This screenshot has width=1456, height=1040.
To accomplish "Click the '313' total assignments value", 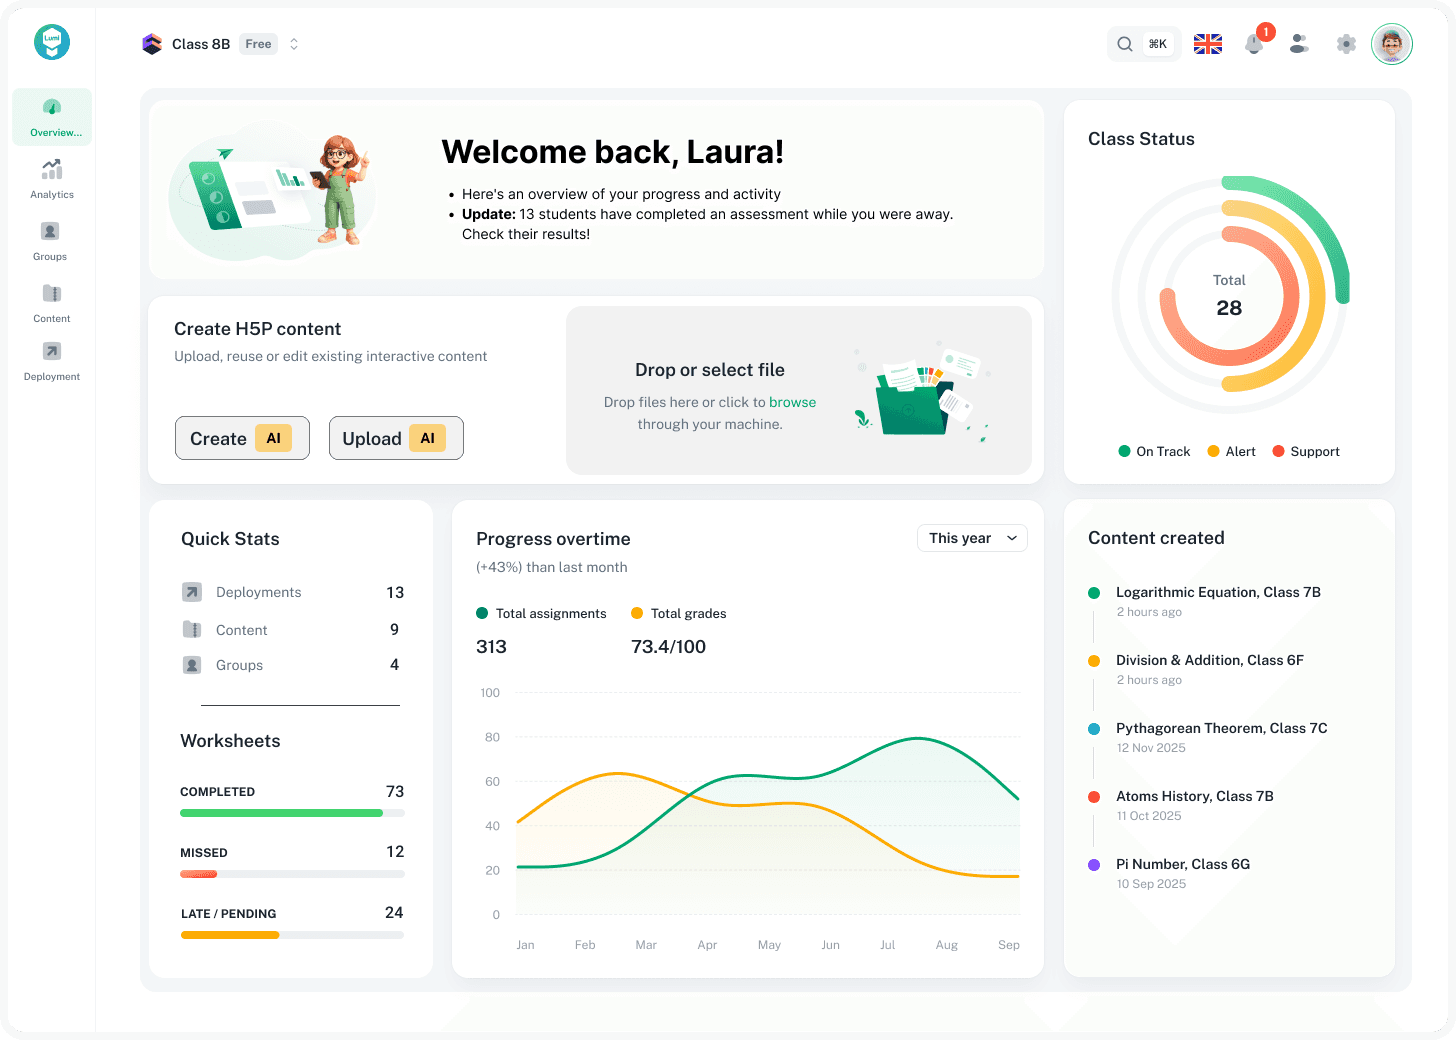I will click(x=491, y=646).
